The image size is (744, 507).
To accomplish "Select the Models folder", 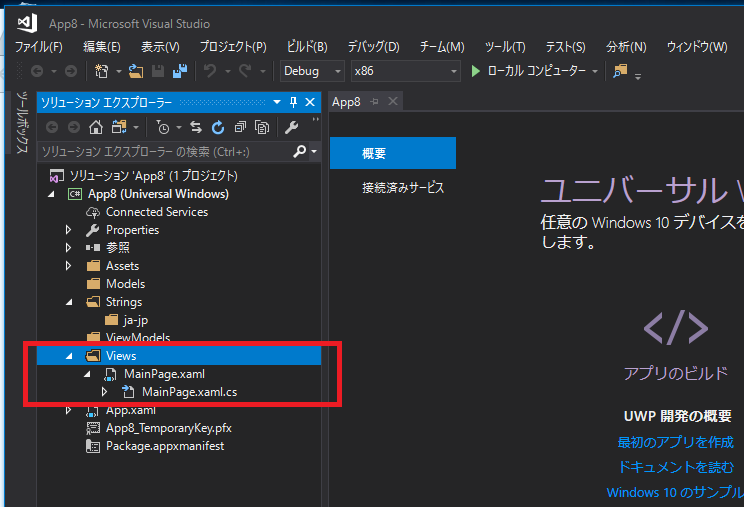I will tap(125, 284).
